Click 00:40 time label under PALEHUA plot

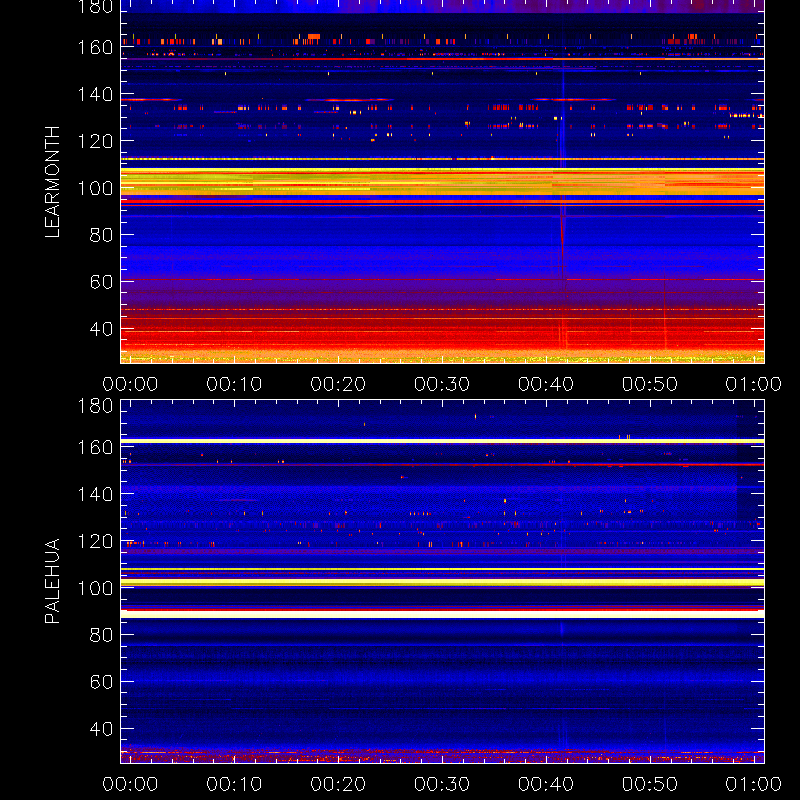point(546,784)
